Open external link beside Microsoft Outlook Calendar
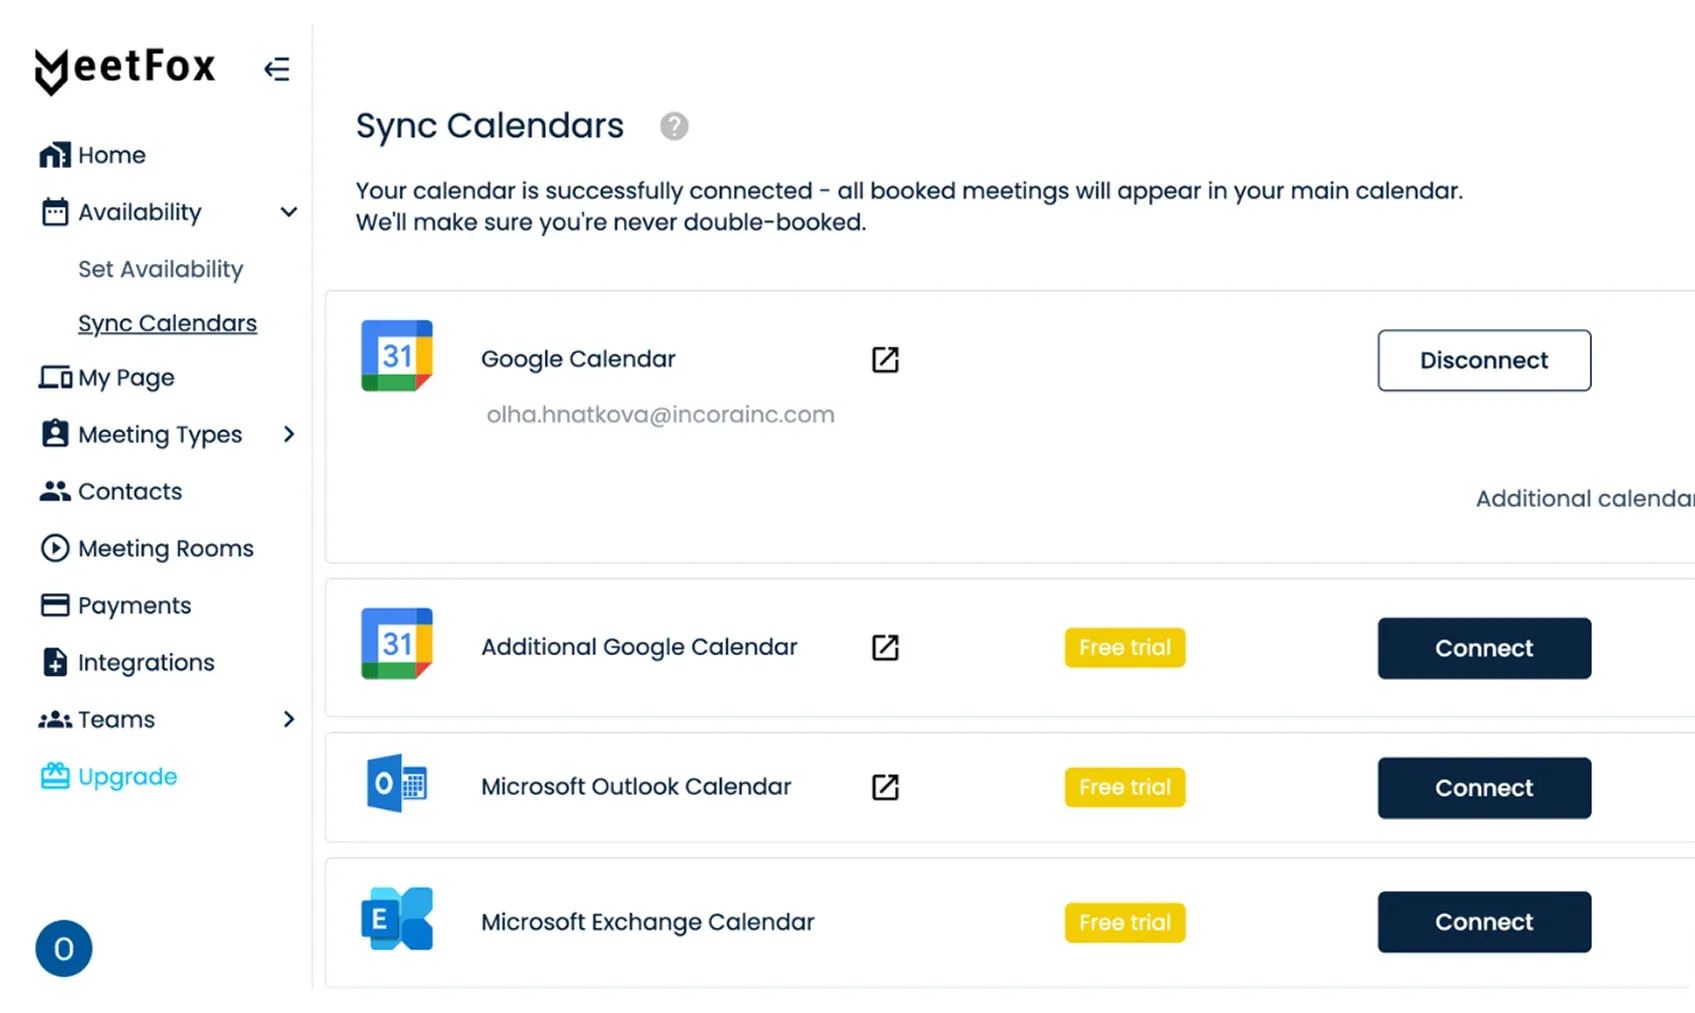 pyautogui.click(x=885, y=788)
